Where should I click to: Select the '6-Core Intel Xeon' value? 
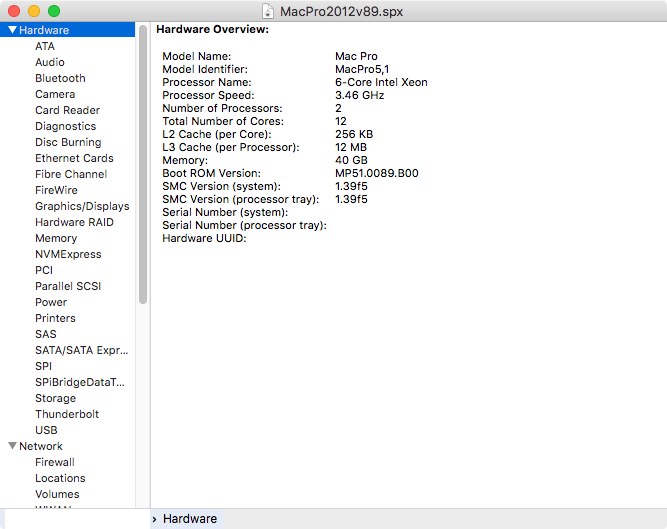[381, 82]
